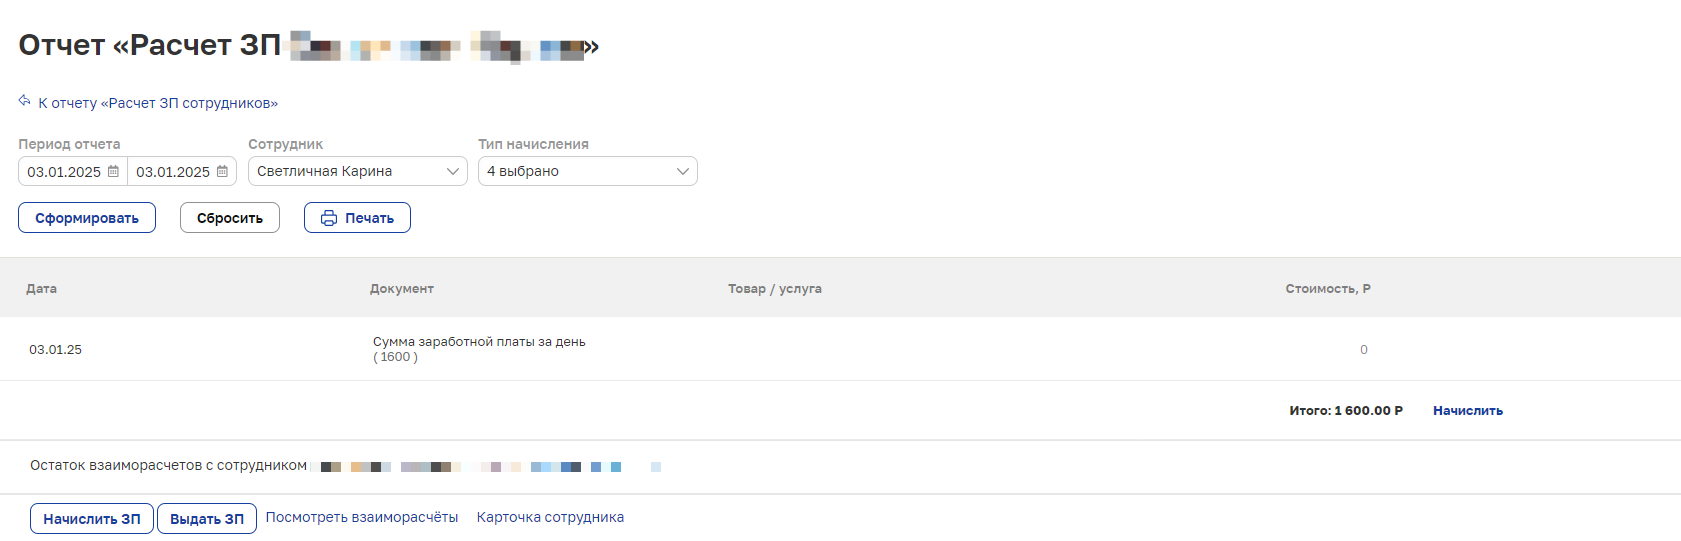Click the Сбросить button
The height and width of the screenshot is (541, 1681).
[230, 218]
